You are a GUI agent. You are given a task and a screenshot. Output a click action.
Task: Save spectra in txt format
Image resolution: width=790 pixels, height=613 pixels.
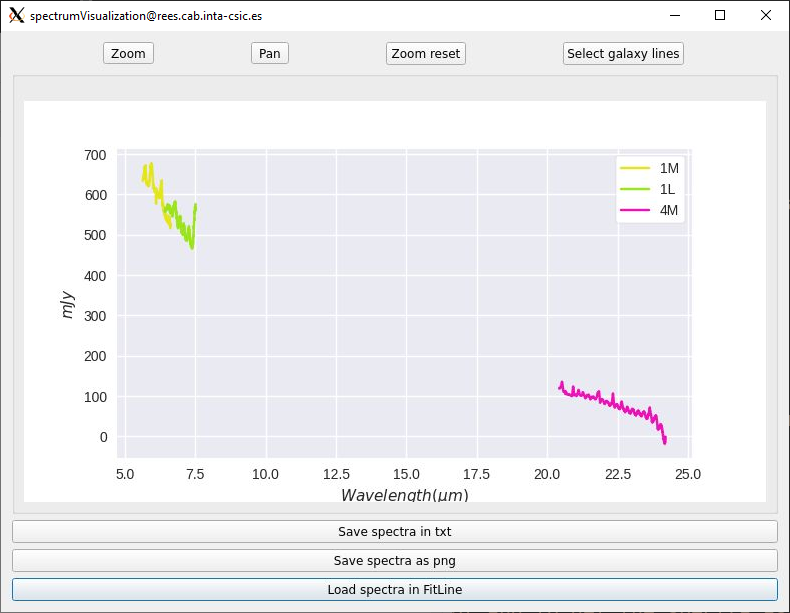click(395, 531)
